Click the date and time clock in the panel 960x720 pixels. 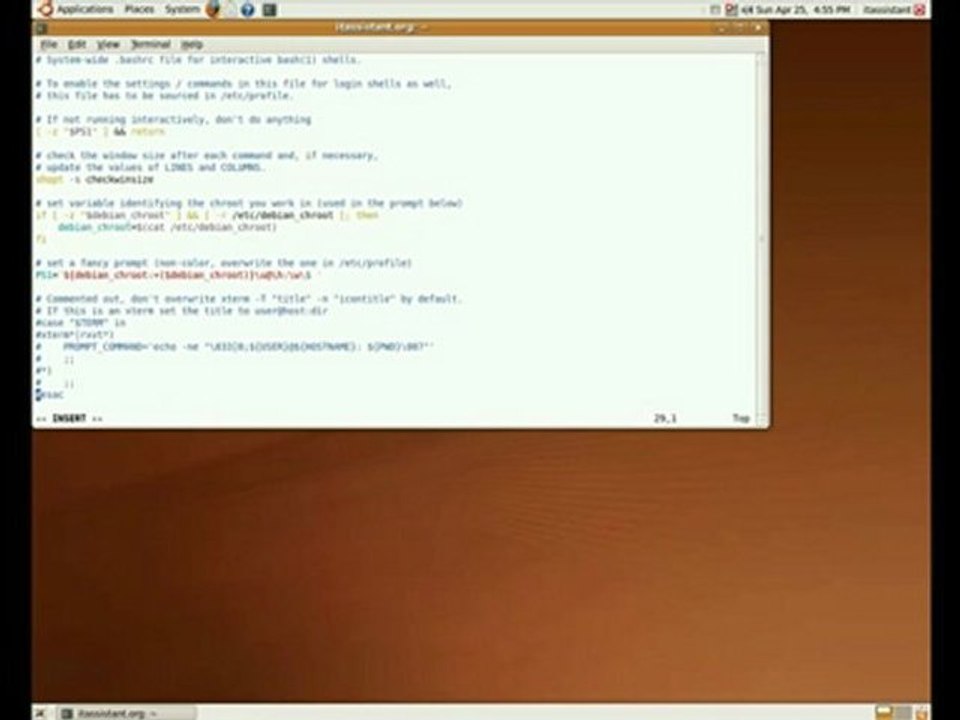pos(803,10)
